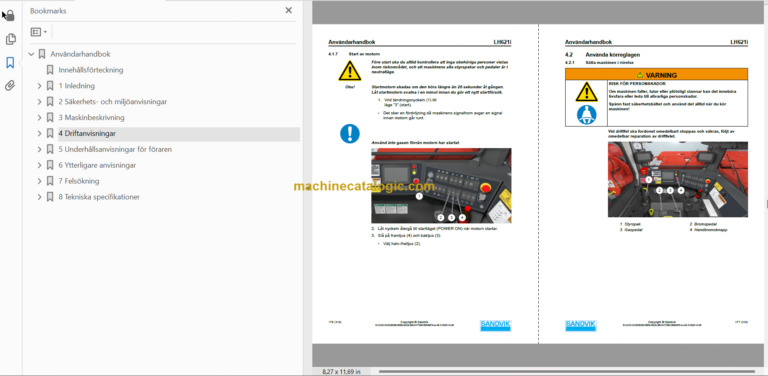Screen dimensions: 768x376
Task: Go to Användarhandbok root bookmark
Action: [80, 54]
